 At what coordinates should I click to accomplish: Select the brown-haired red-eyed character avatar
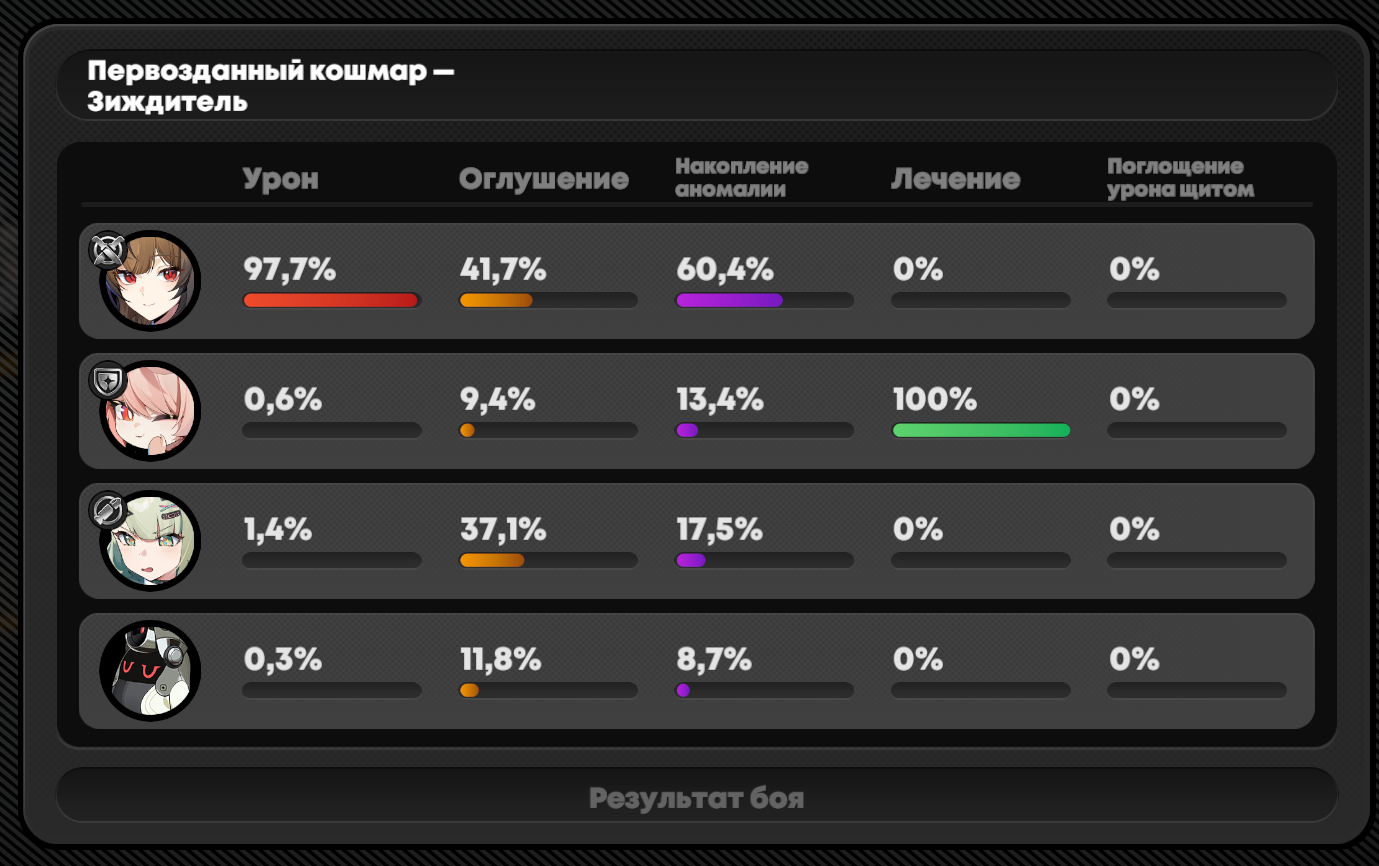(152, 282)
